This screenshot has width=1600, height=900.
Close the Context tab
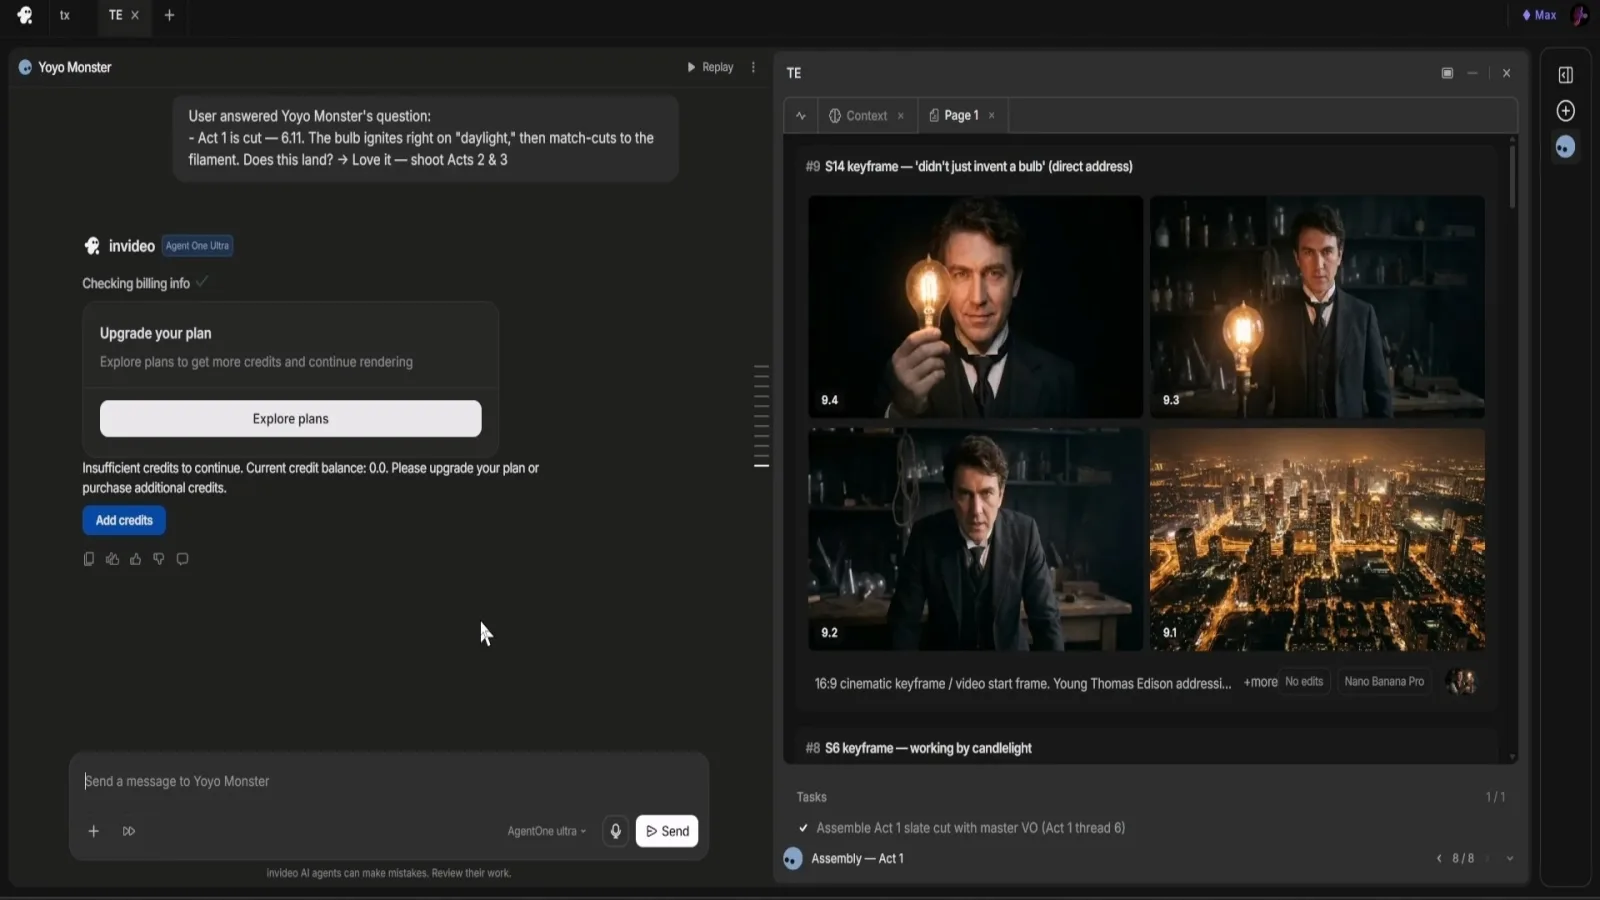(x=900, y=116)
